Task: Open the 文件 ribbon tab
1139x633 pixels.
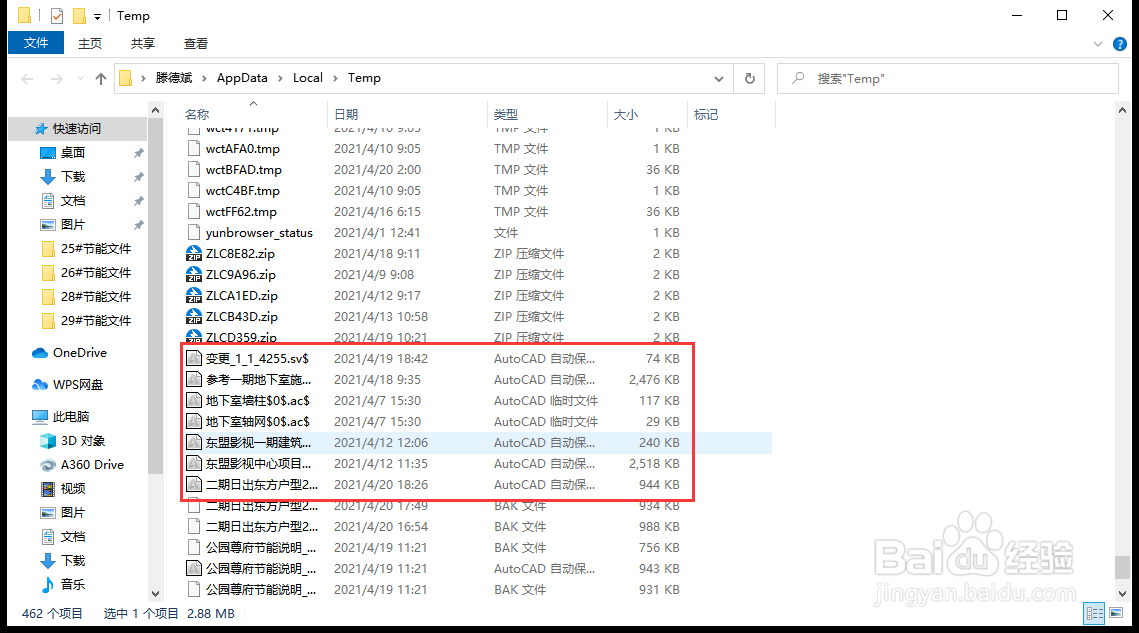Action: 36,43
